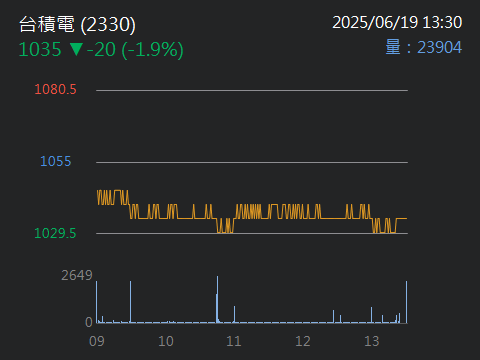Click the volume axis zero label
This screenshot has width=480, height=360.
pos(89,322)
